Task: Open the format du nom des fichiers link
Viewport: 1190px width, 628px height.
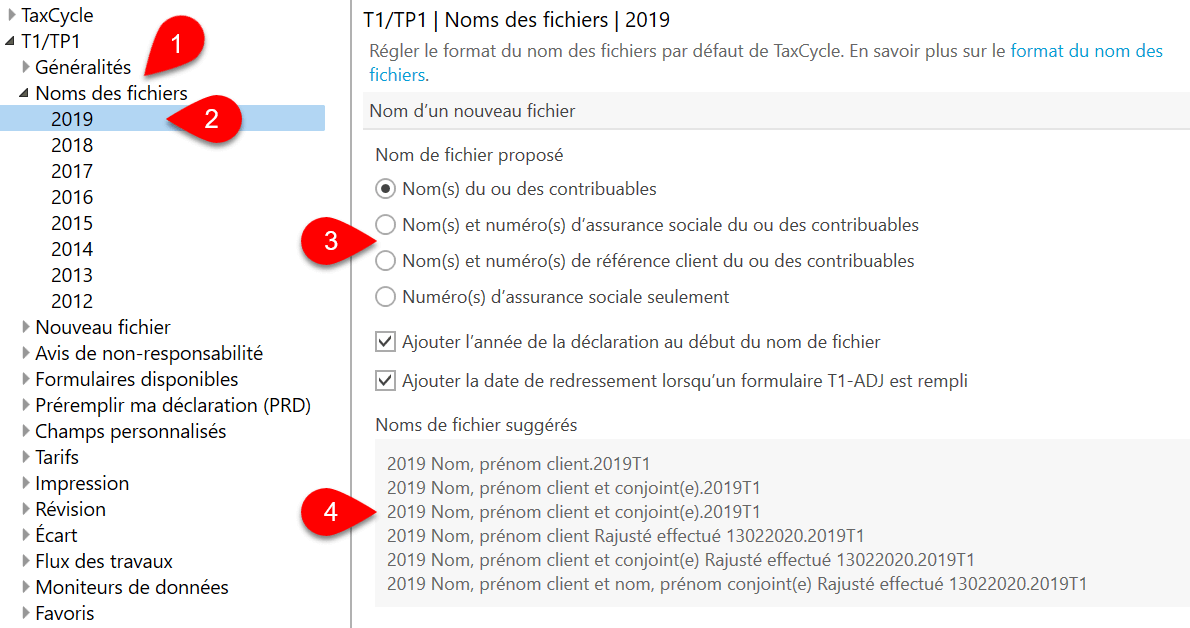Action: (x=766, y=63)
